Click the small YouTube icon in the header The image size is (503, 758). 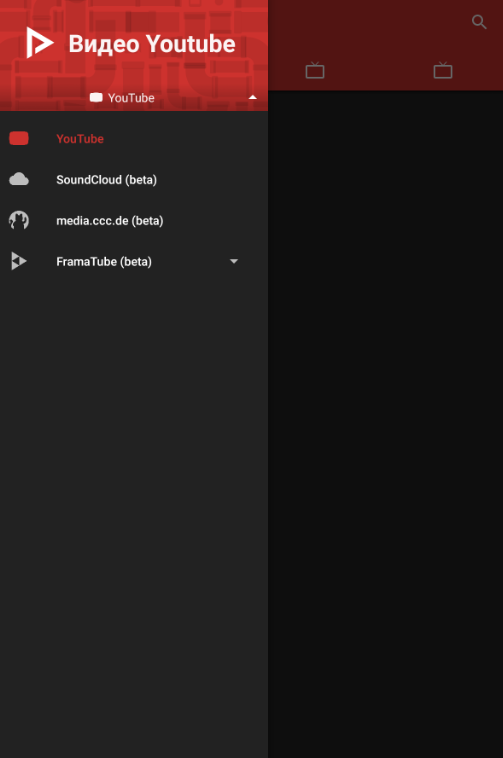point(96,98)
